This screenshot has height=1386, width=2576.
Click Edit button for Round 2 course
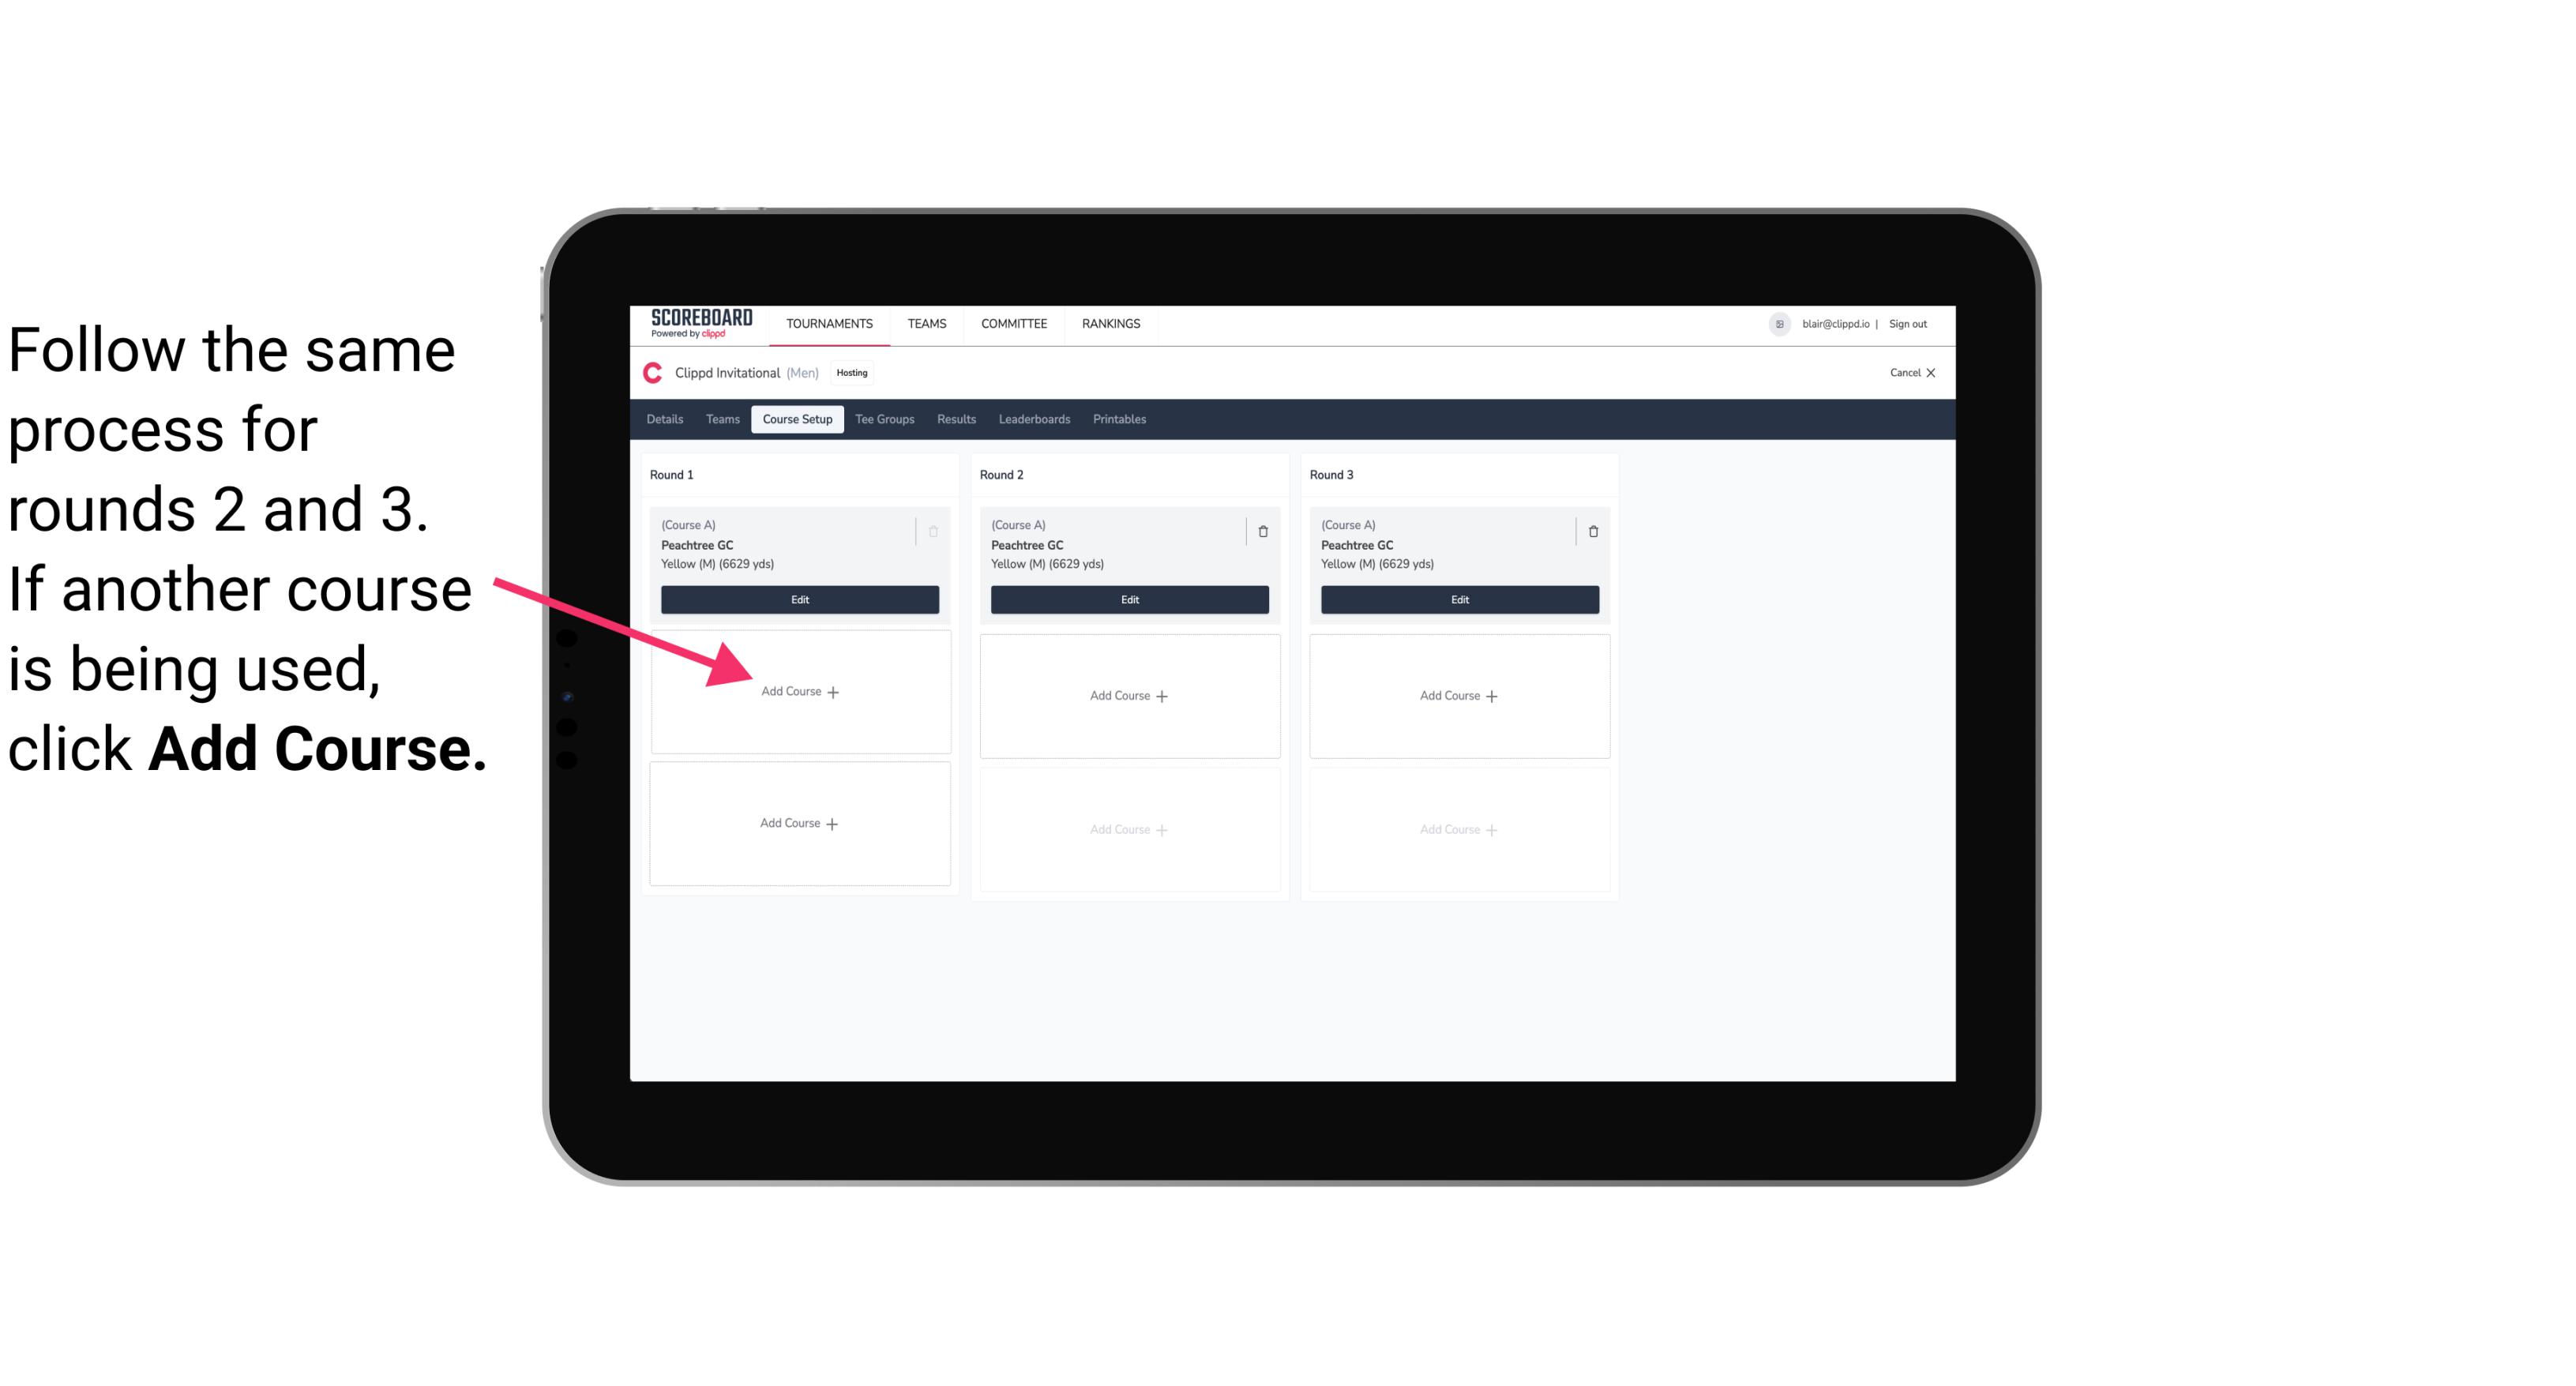[x=1126, y=599]
